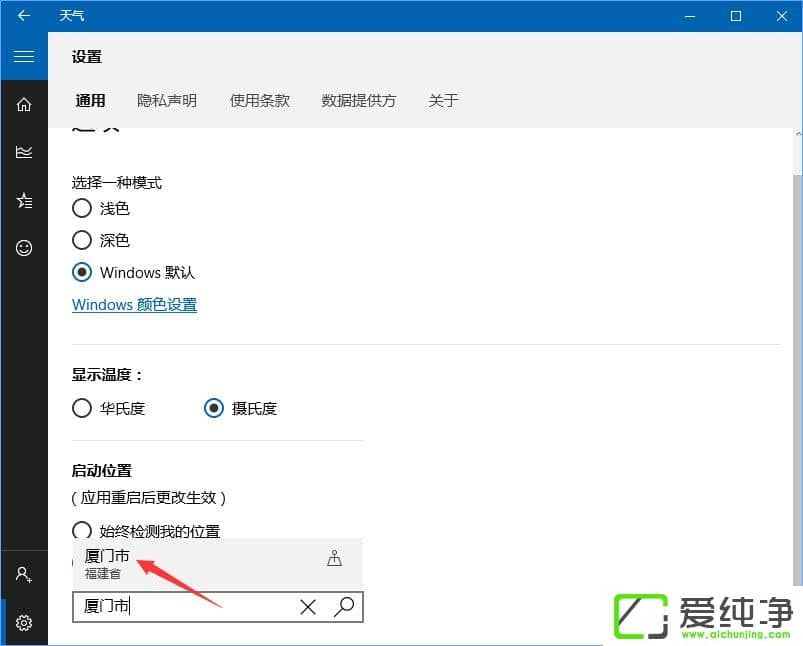Select the Places star icon in sidebar
The width and height of the screenshot is (803, 646).
tap(23, 200)
